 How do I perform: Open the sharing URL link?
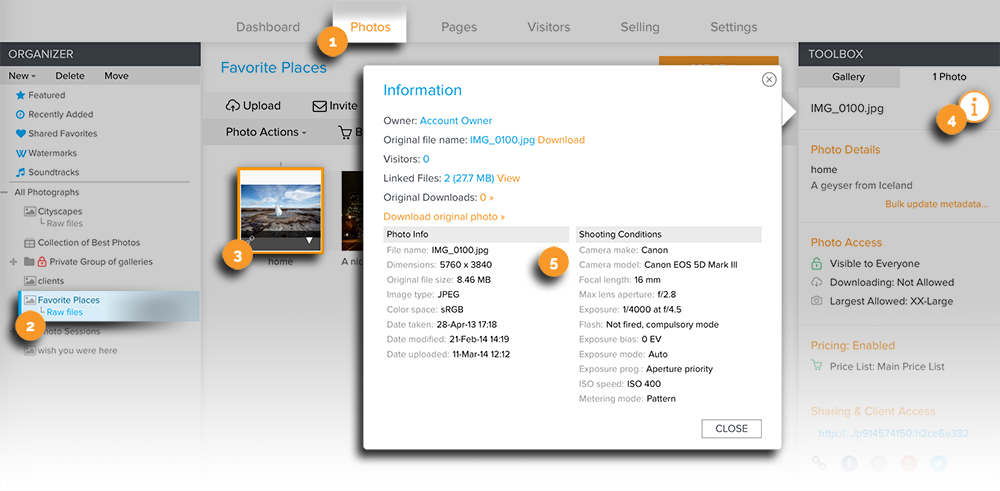click(893, 434)
